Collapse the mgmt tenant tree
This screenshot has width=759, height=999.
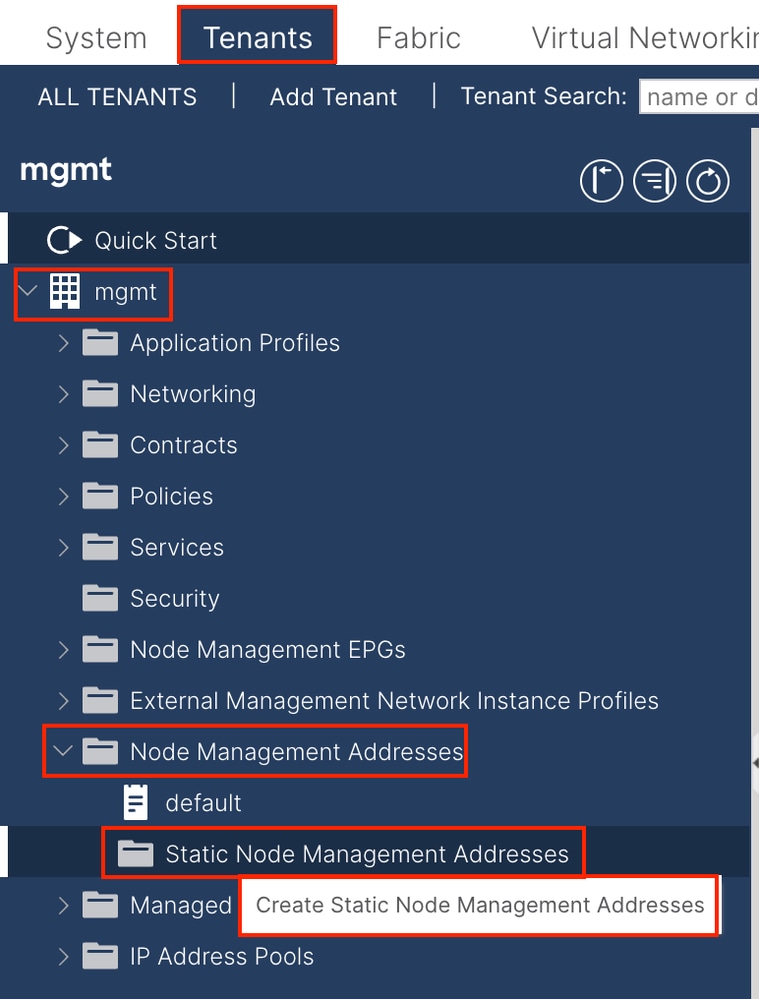(28, 292)
